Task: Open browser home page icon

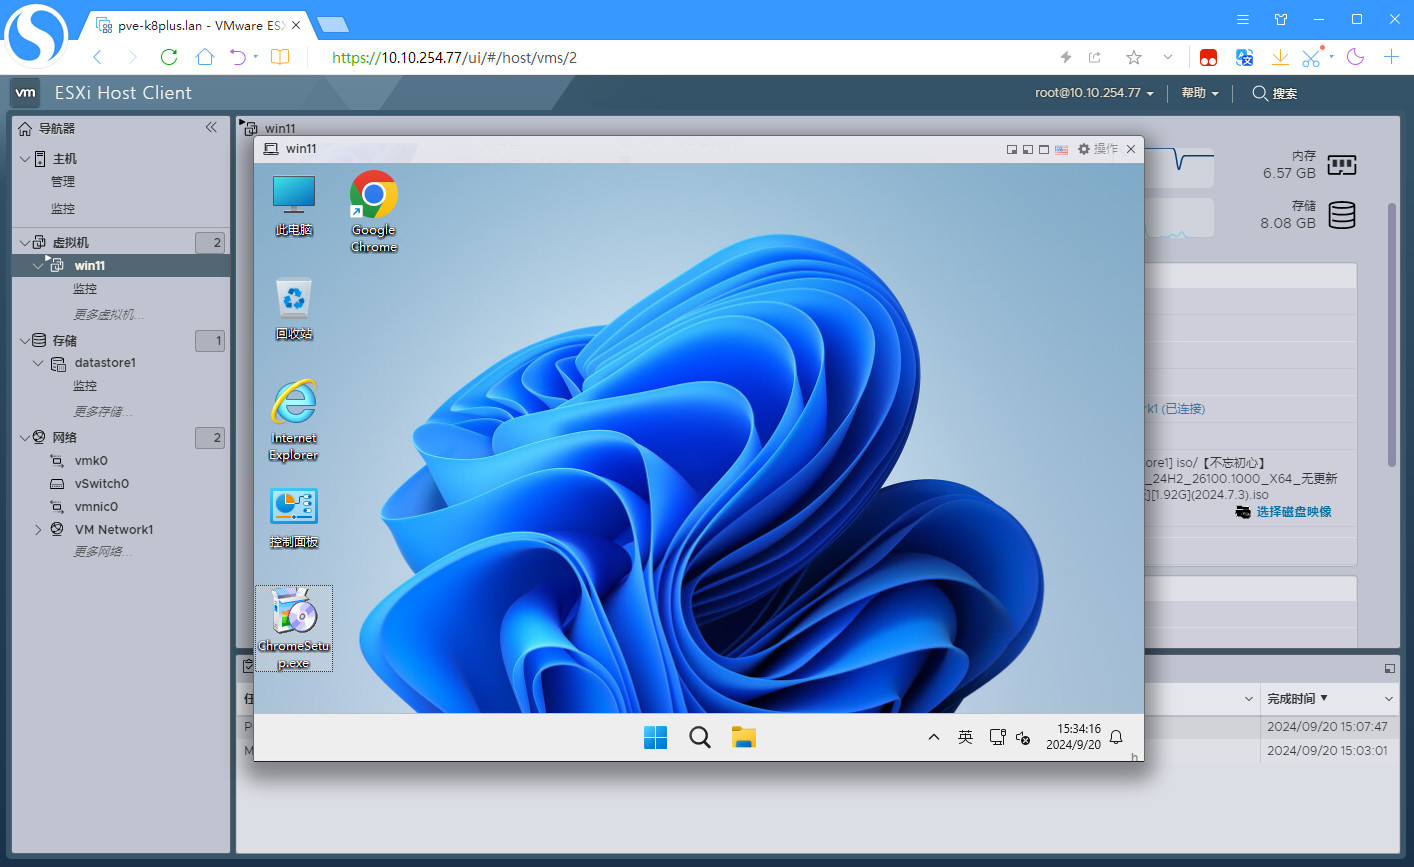Action: [205, 57]
